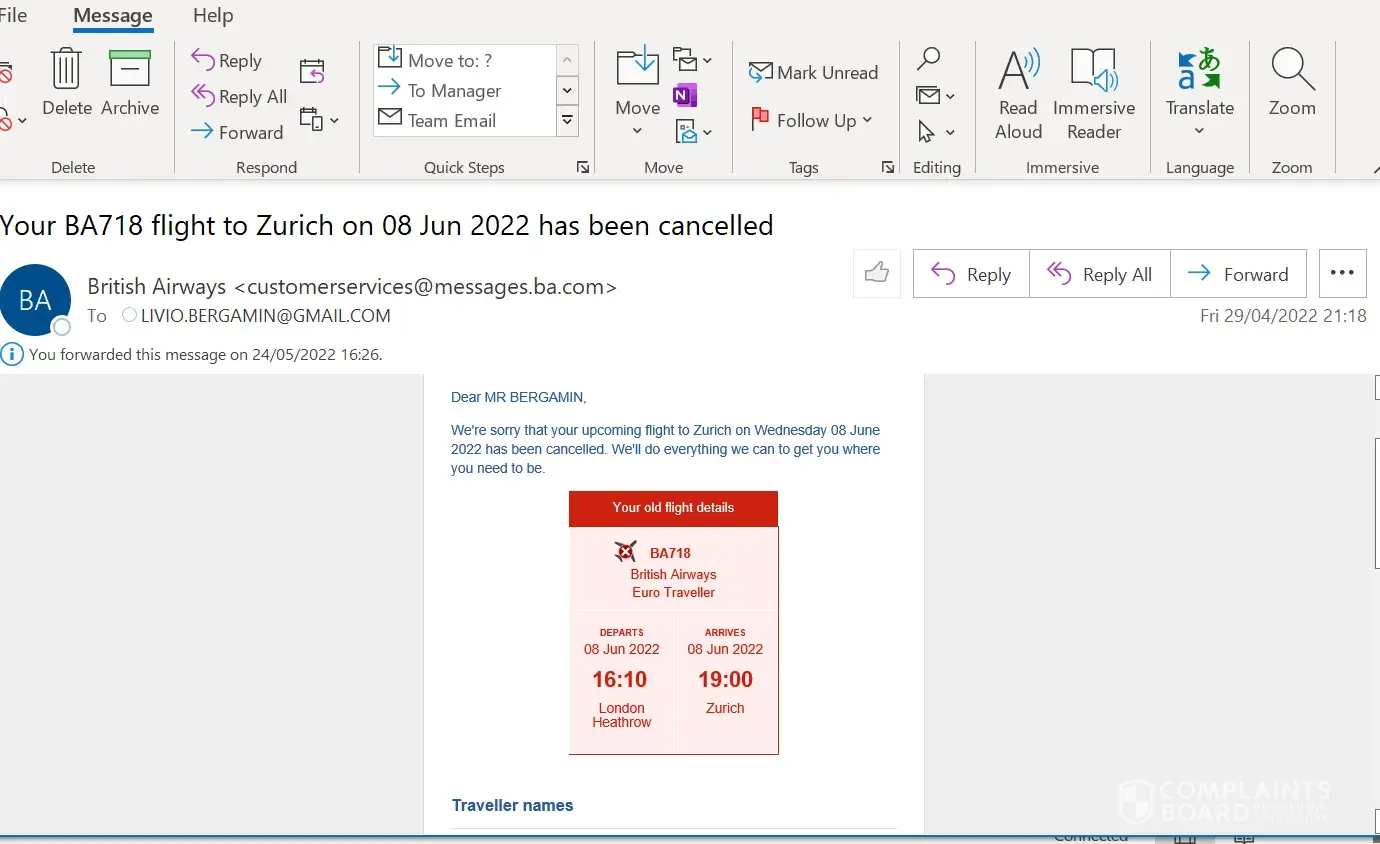Click the received date Fri 29/04/2022 21:18
The height and width of the screenshot is (844, 1380).
tap(1283, 316)
